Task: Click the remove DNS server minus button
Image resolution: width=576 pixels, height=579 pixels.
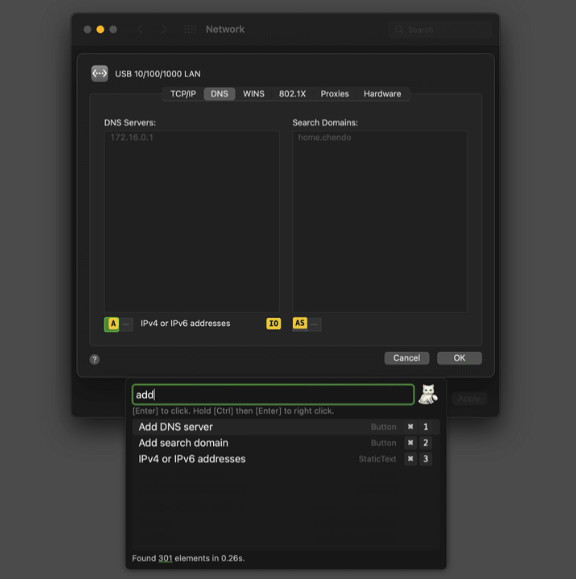Action: [x=126, y=324]
